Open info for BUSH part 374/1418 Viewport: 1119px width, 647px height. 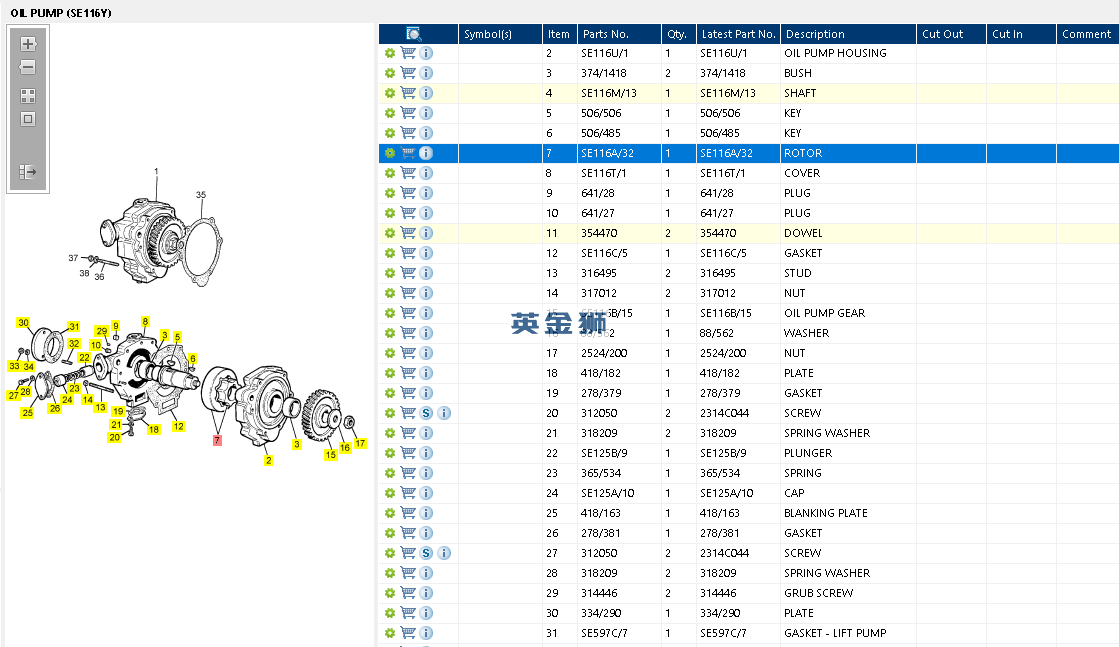point(426,73)
